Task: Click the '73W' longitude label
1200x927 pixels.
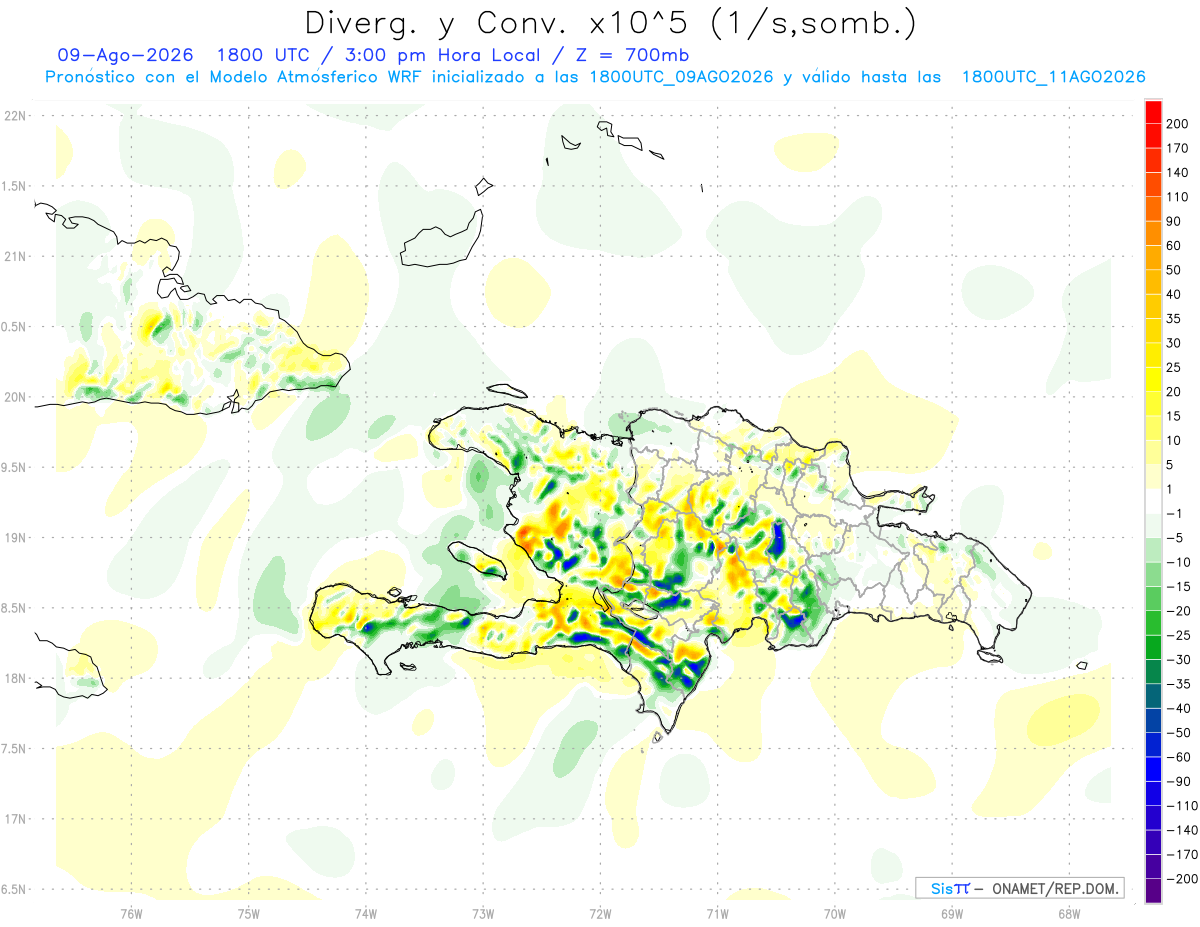Action: tap(483, 914)
